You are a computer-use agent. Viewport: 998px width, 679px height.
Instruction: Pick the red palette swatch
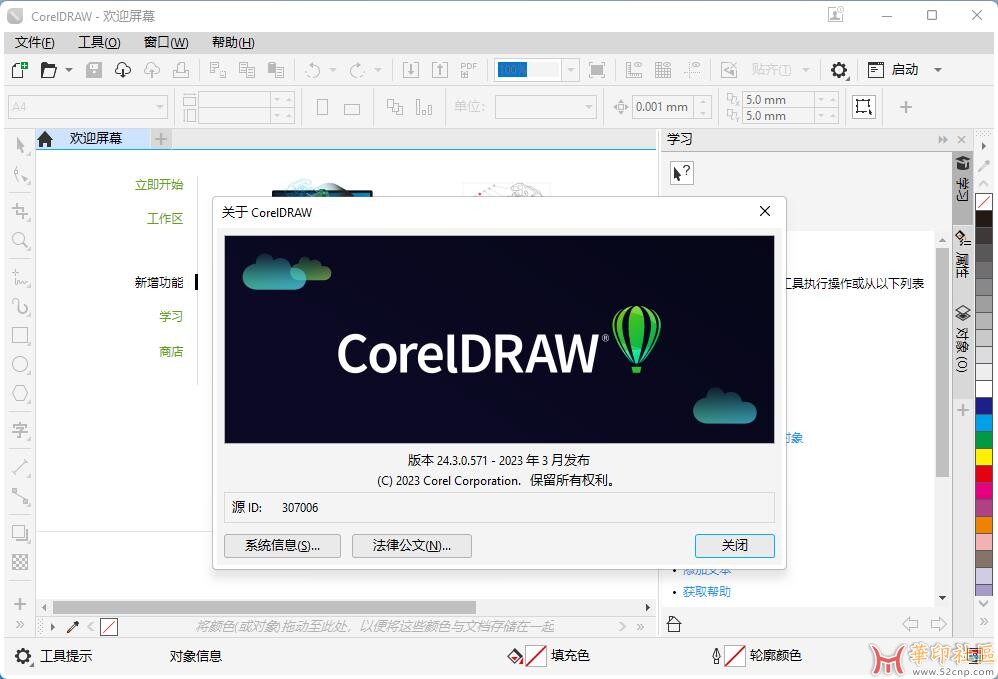click(984, 473)
